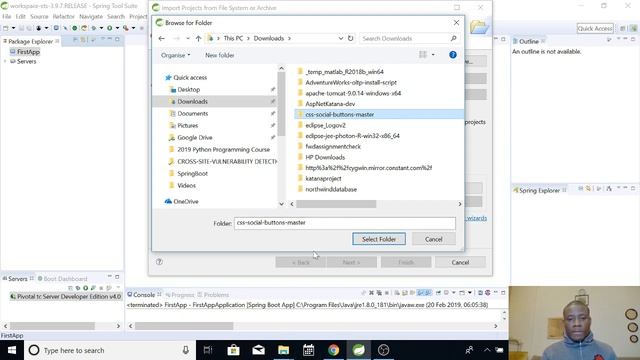The height and width of the screenshot is (360, 640).
Task: Open File Explorer from the taskbar
Action: pos(283,350)
